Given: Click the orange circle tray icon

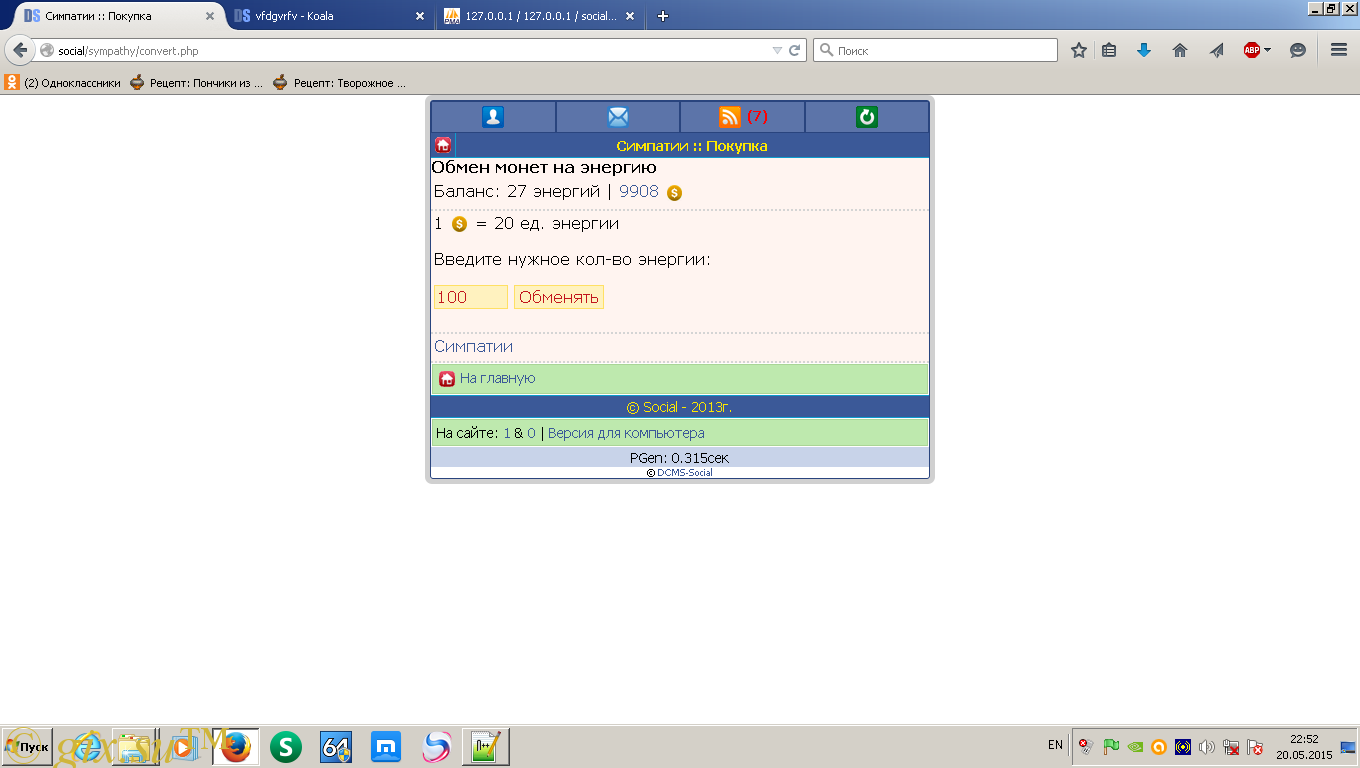Looking at the screenshot, I should [1159, 746].
